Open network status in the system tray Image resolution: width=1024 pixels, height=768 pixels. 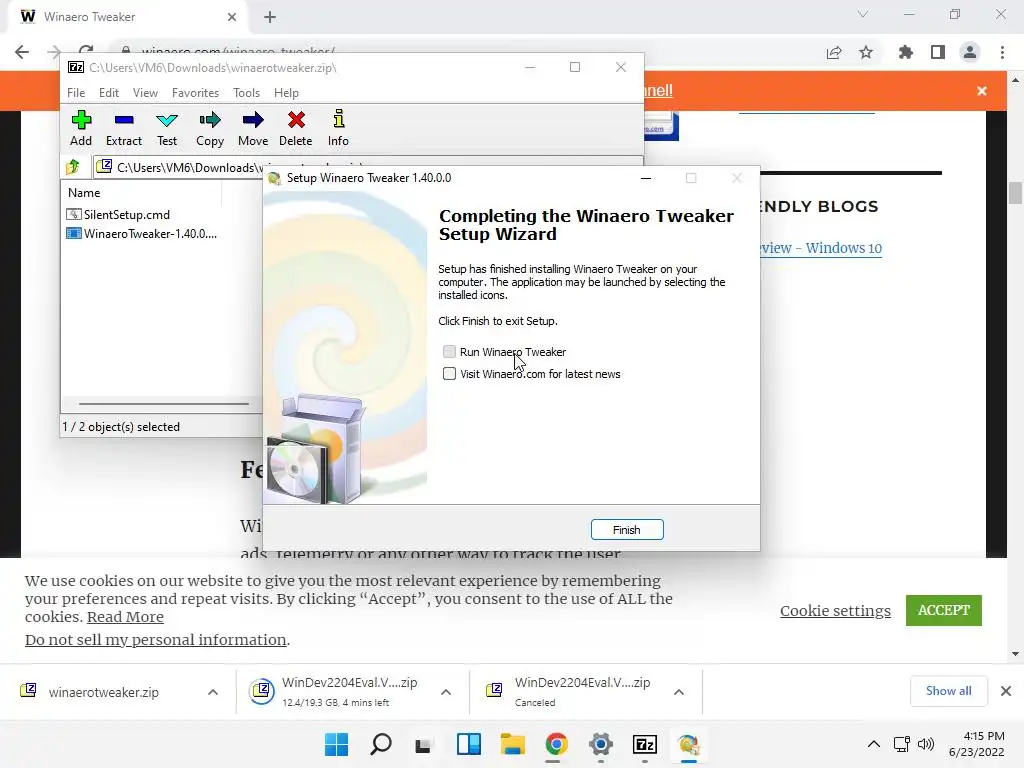[902, 744]
